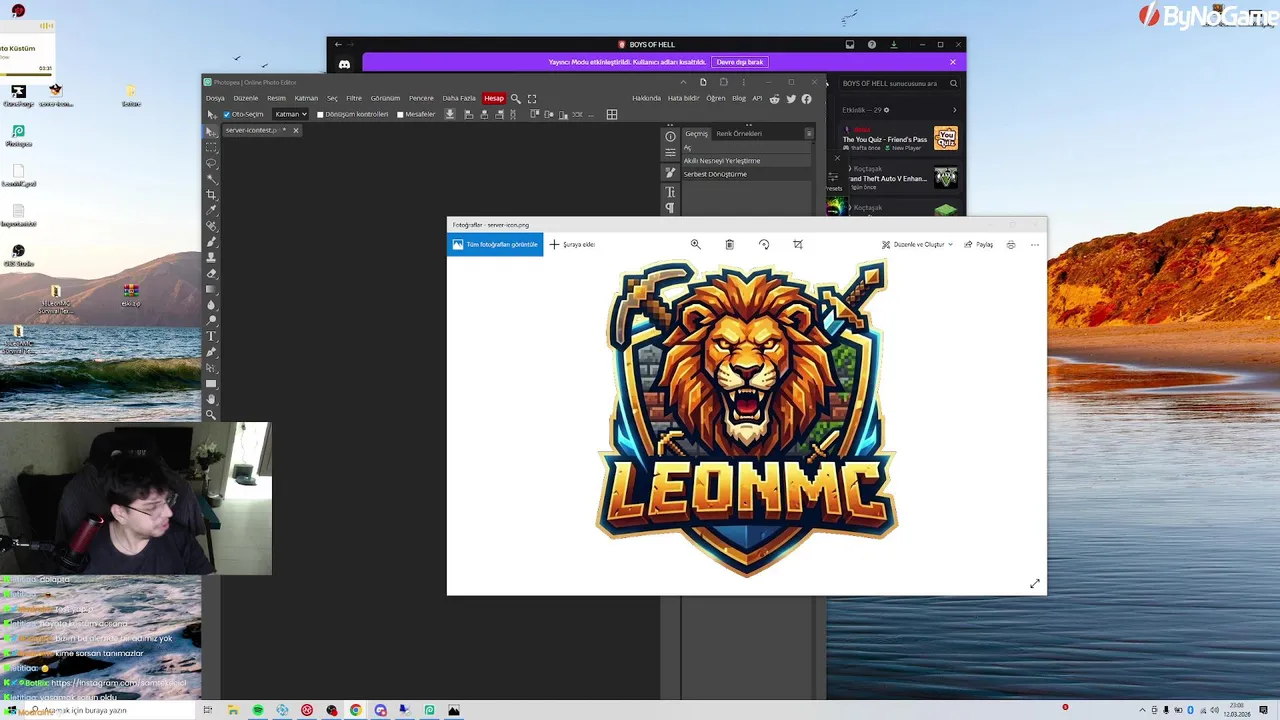Select the Type tool in Photopea toolbar
The width and height of the screenshot is (1280, 720).
(211, 336)
